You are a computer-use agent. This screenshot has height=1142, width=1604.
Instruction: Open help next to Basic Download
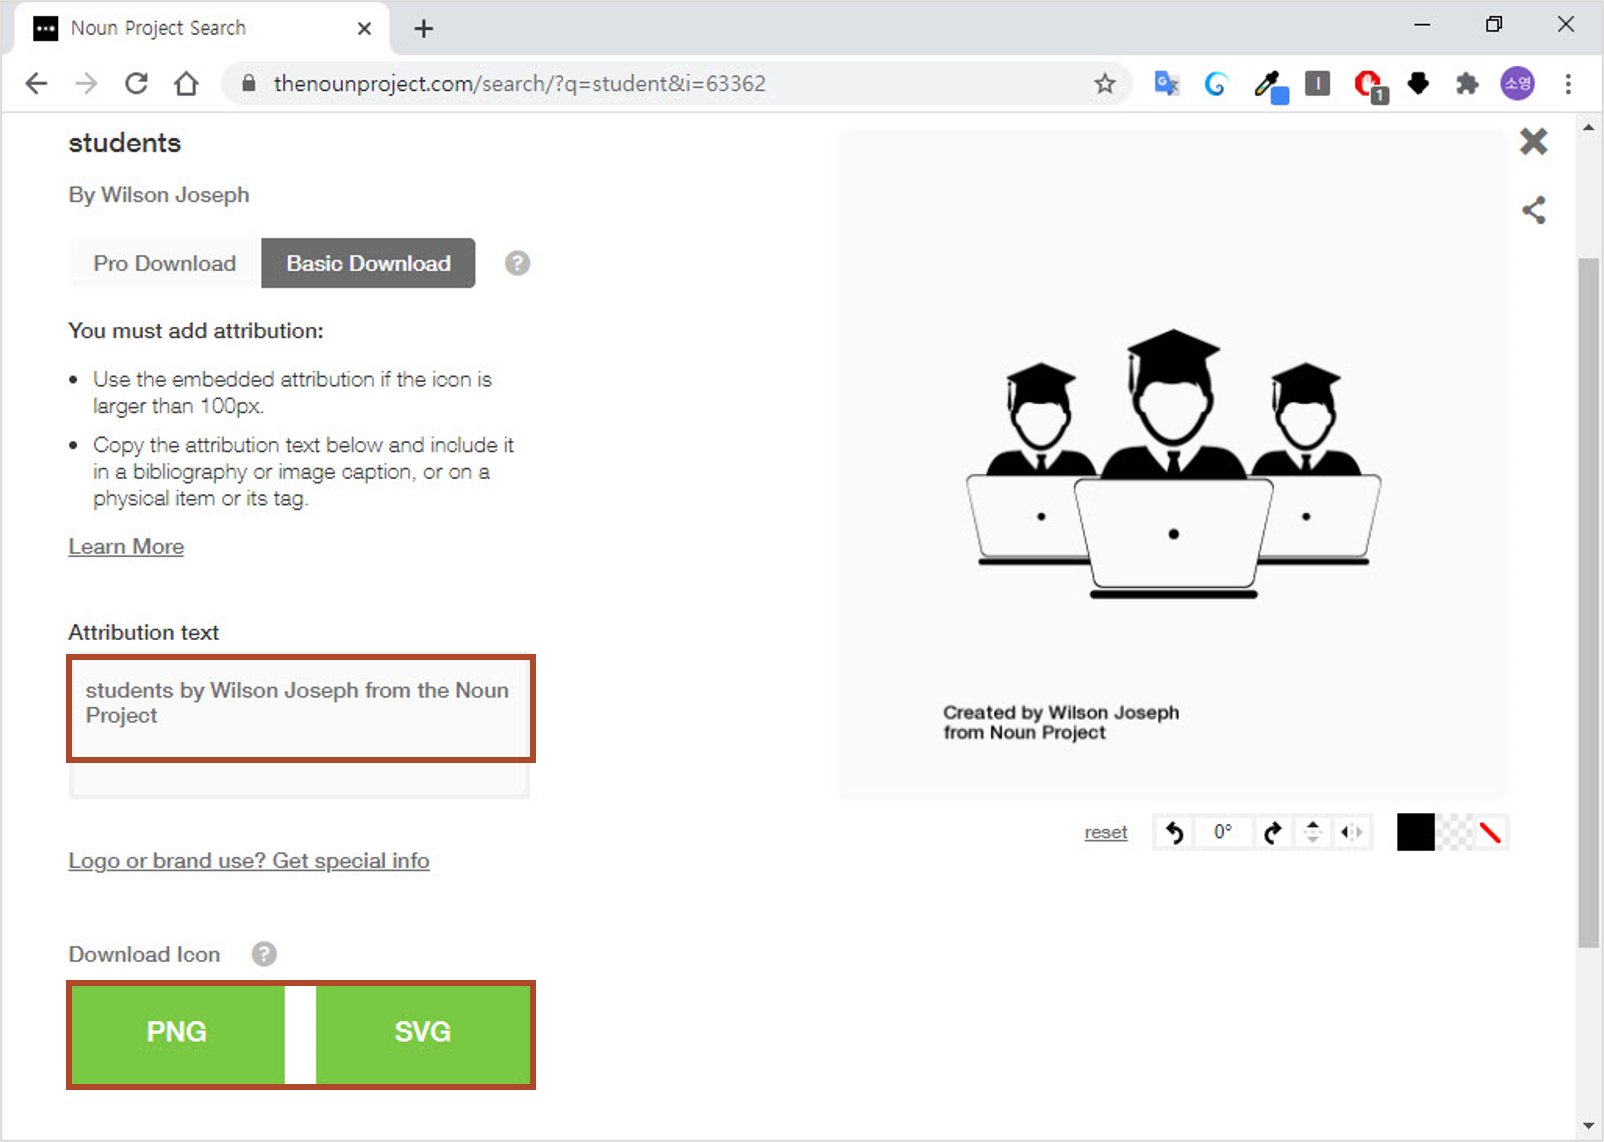[x=517, y=263]
